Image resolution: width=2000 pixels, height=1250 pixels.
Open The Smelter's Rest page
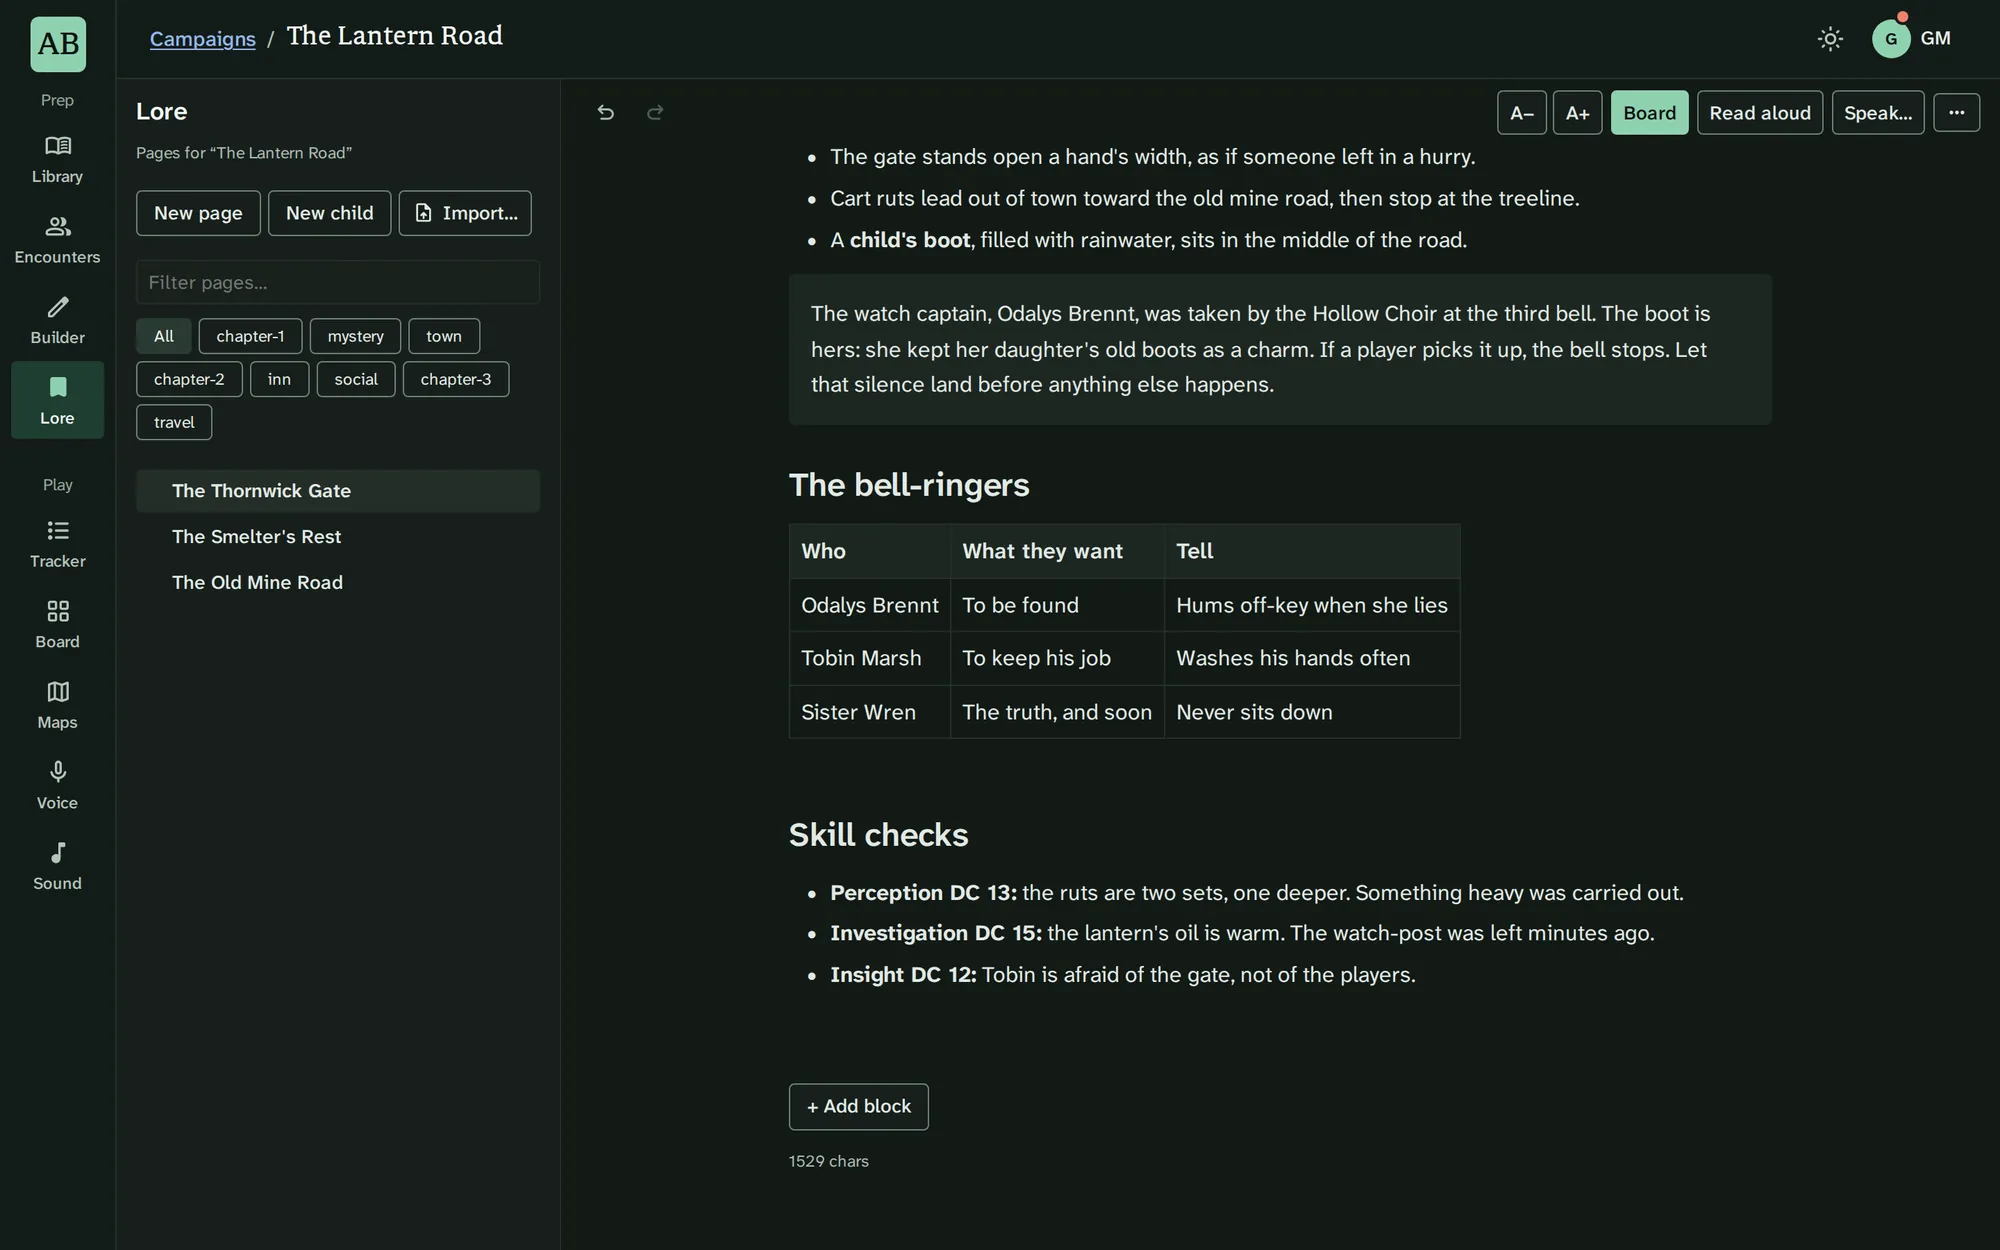pyautogui.click(x=338, y=537)
